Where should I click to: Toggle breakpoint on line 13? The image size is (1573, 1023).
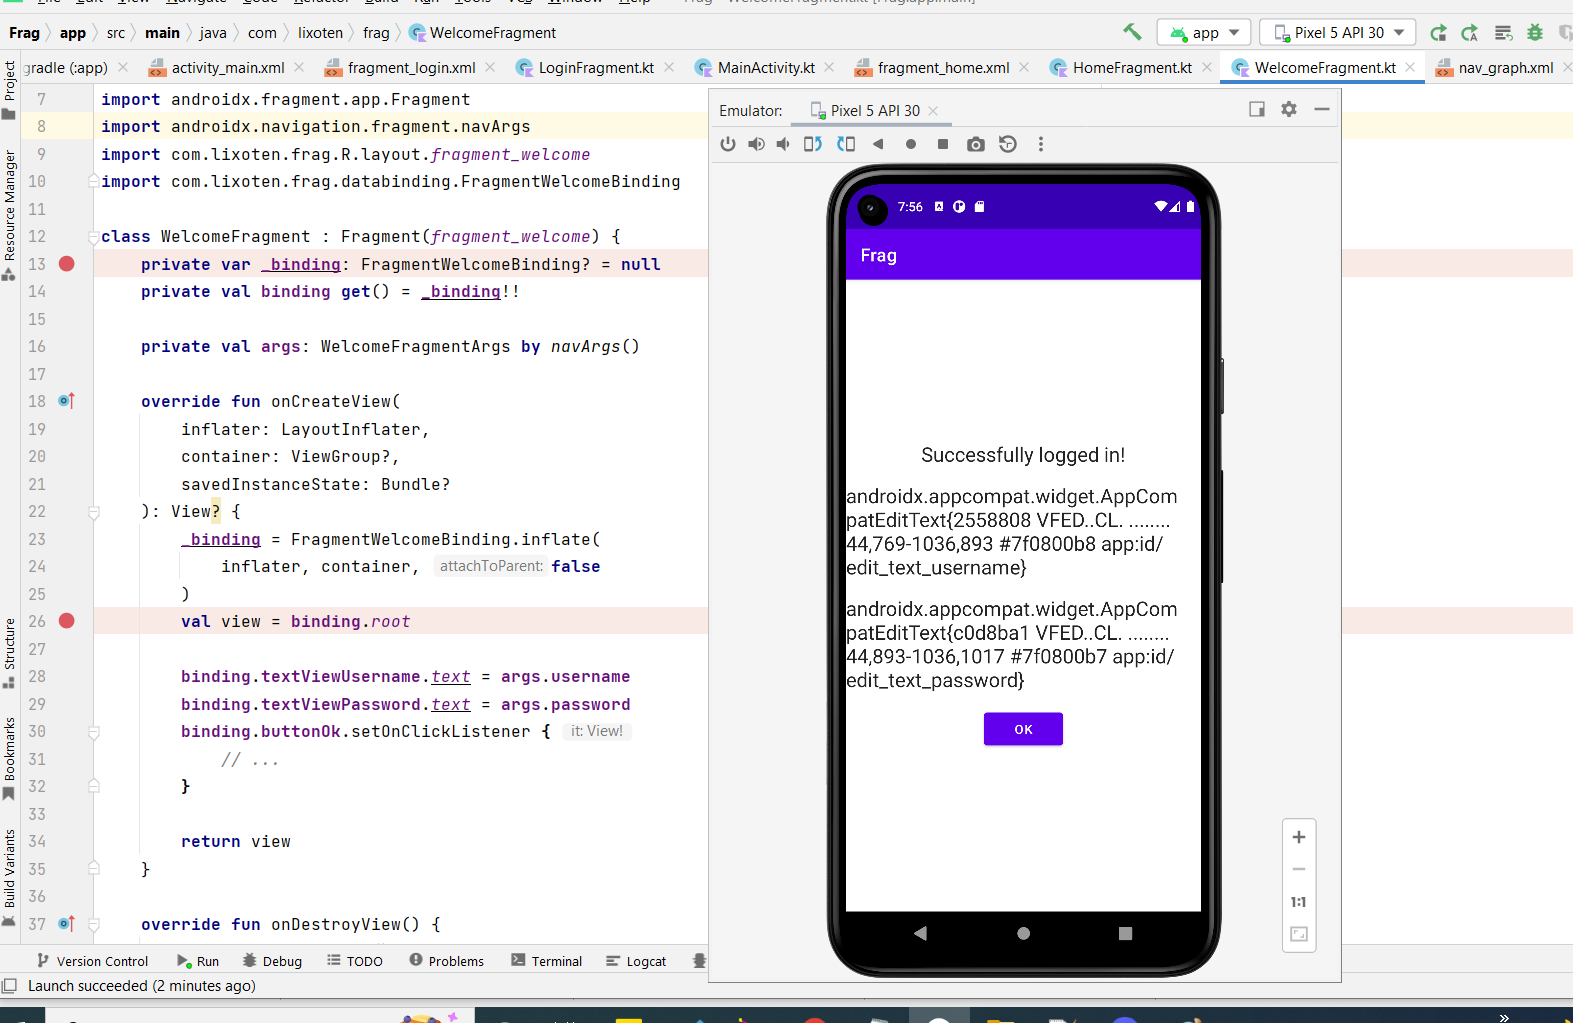pyautogui.click(x=67, y=264)
